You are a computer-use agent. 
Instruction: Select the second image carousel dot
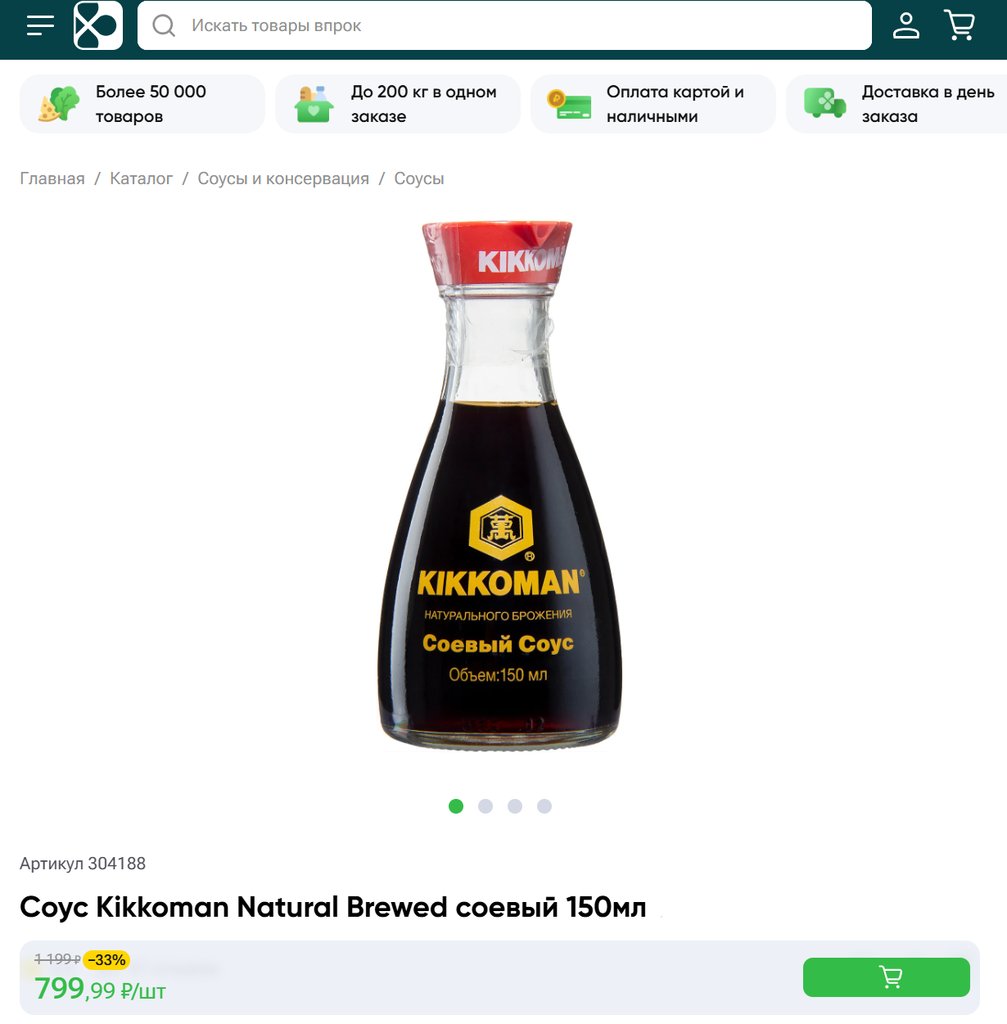click(485, 806)
